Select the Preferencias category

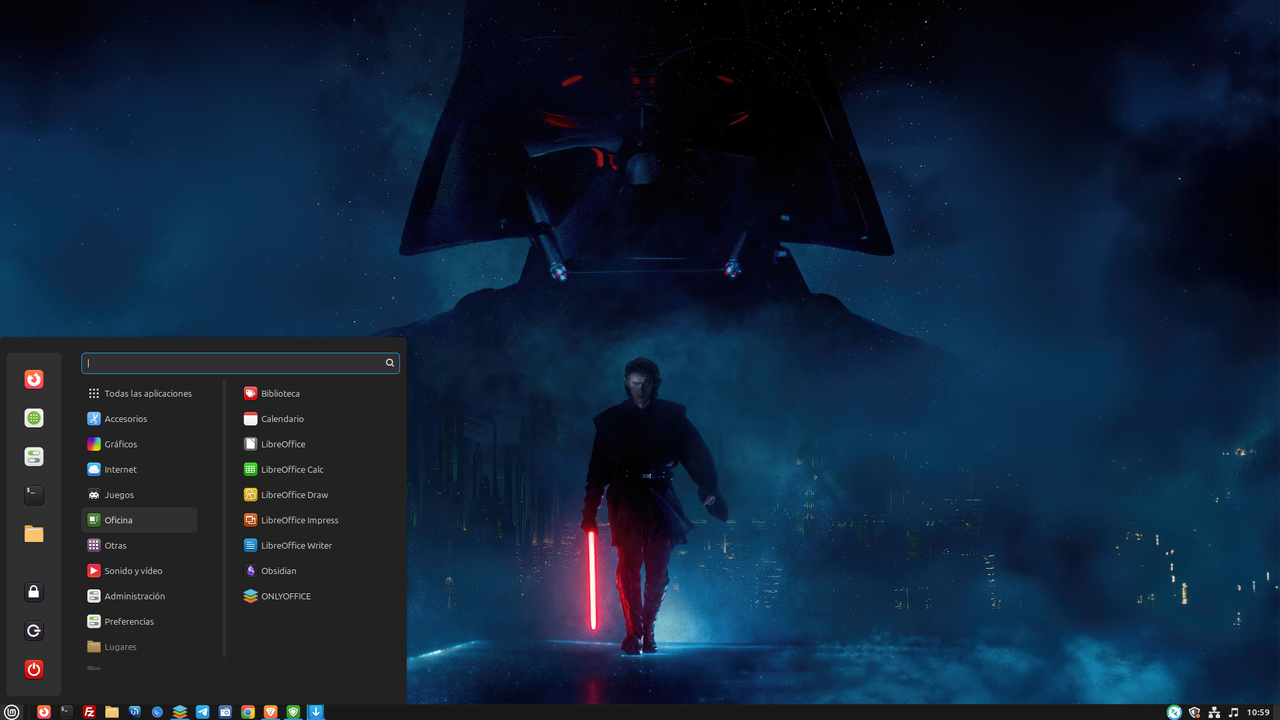tap(139, 622)
